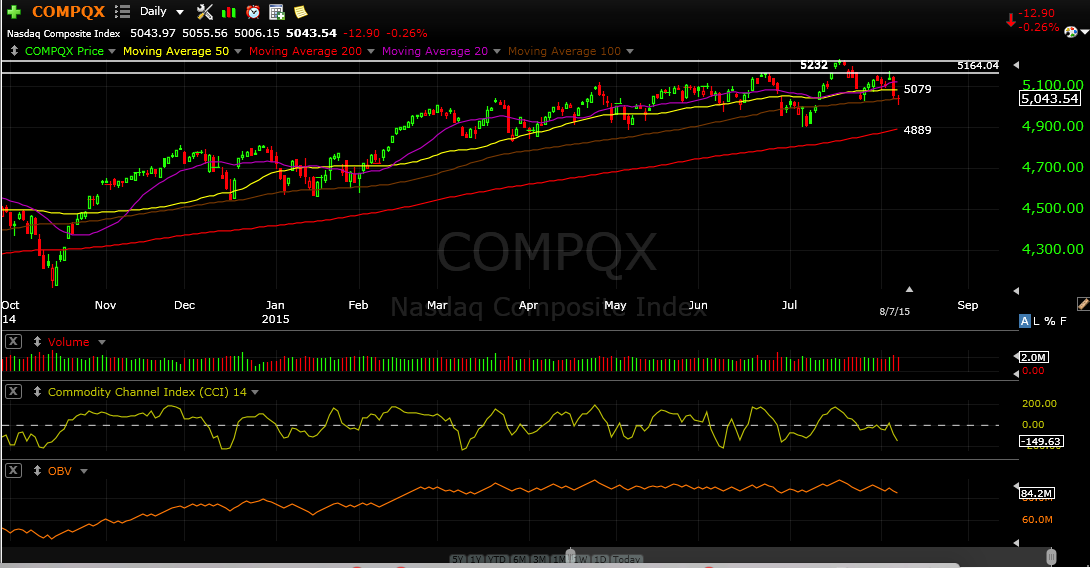Expand the COMPQX Price dropdown arrow
This screenshot has width=1090, height=568.
112,51
